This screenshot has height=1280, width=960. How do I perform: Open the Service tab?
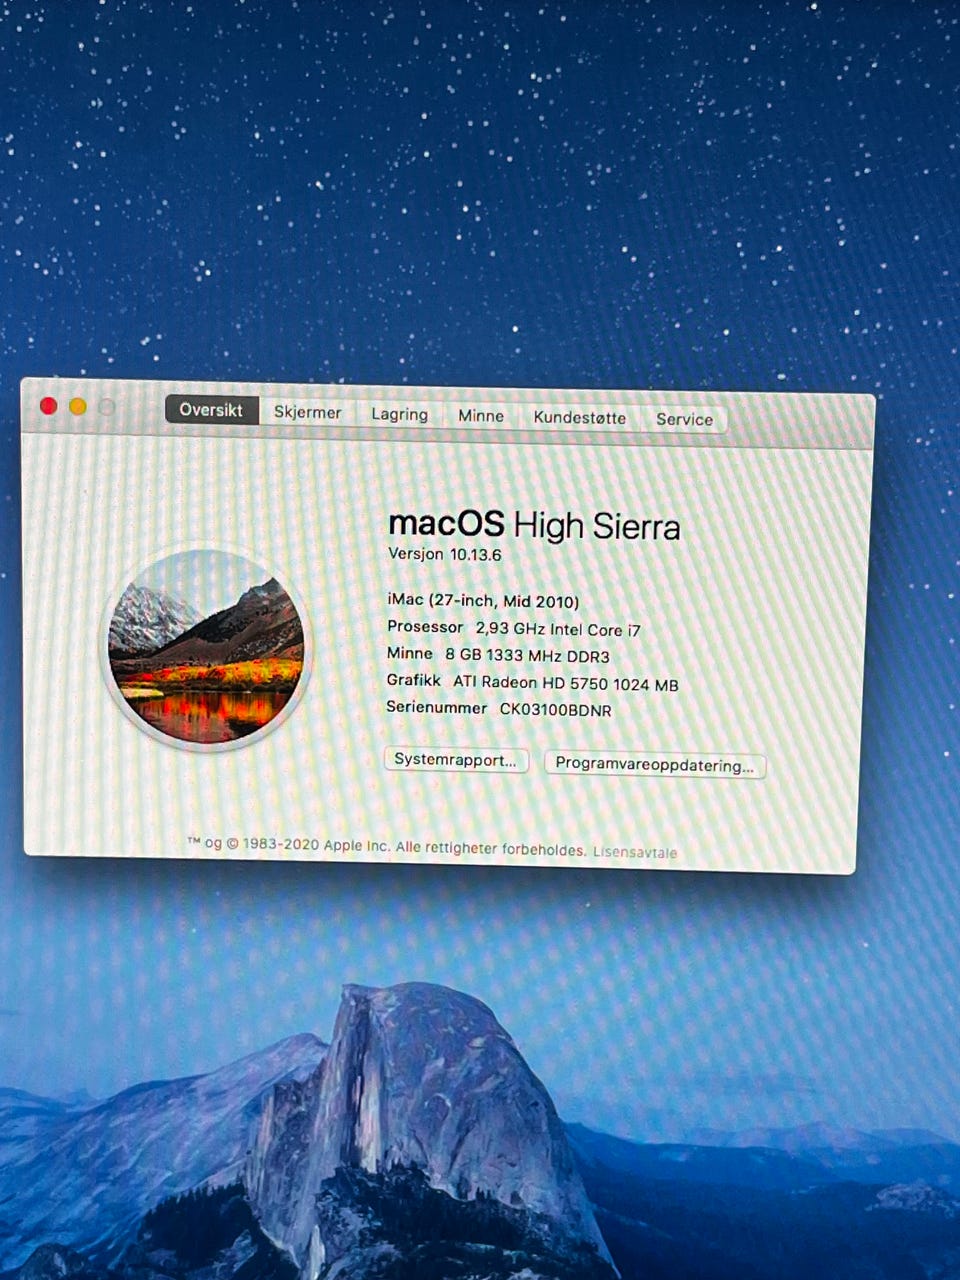coord(684,420)
